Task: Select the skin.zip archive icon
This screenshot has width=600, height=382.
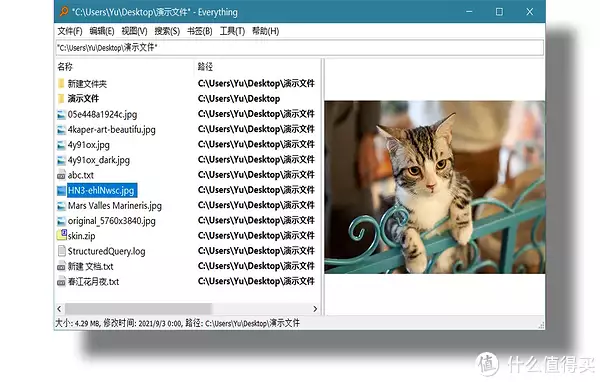Action: pyautogui.click(x=62, y=235)
